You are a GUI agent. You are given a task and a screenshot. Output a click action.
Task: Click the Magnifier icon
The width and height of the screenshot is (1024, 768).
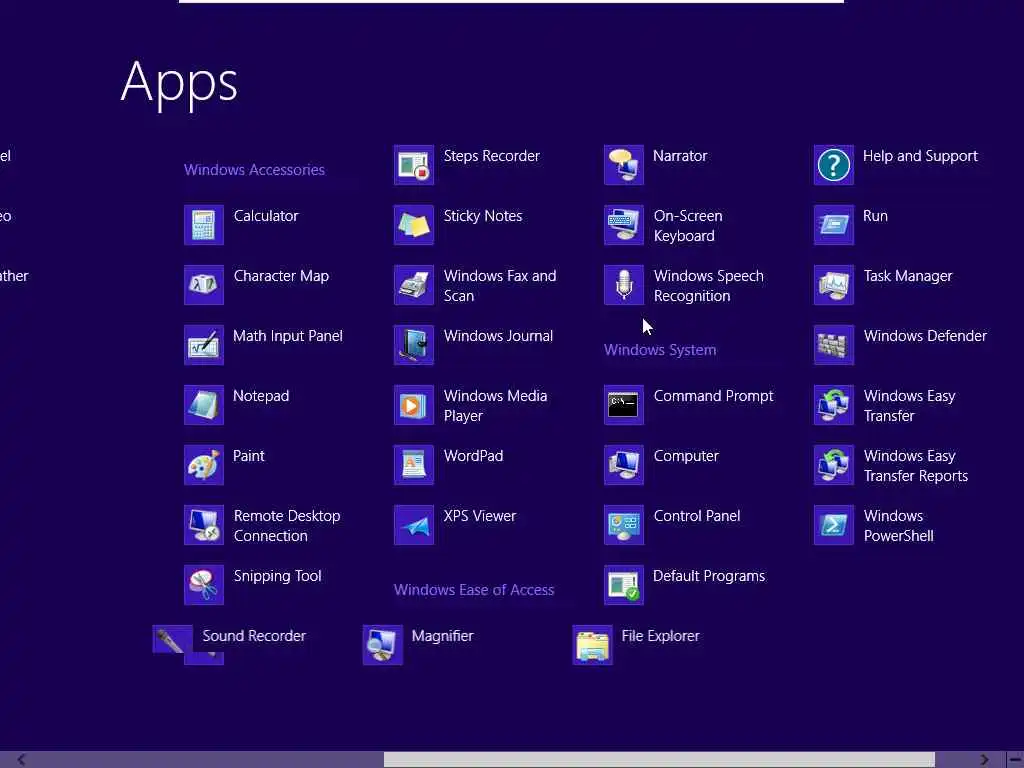tap(383, 645)
